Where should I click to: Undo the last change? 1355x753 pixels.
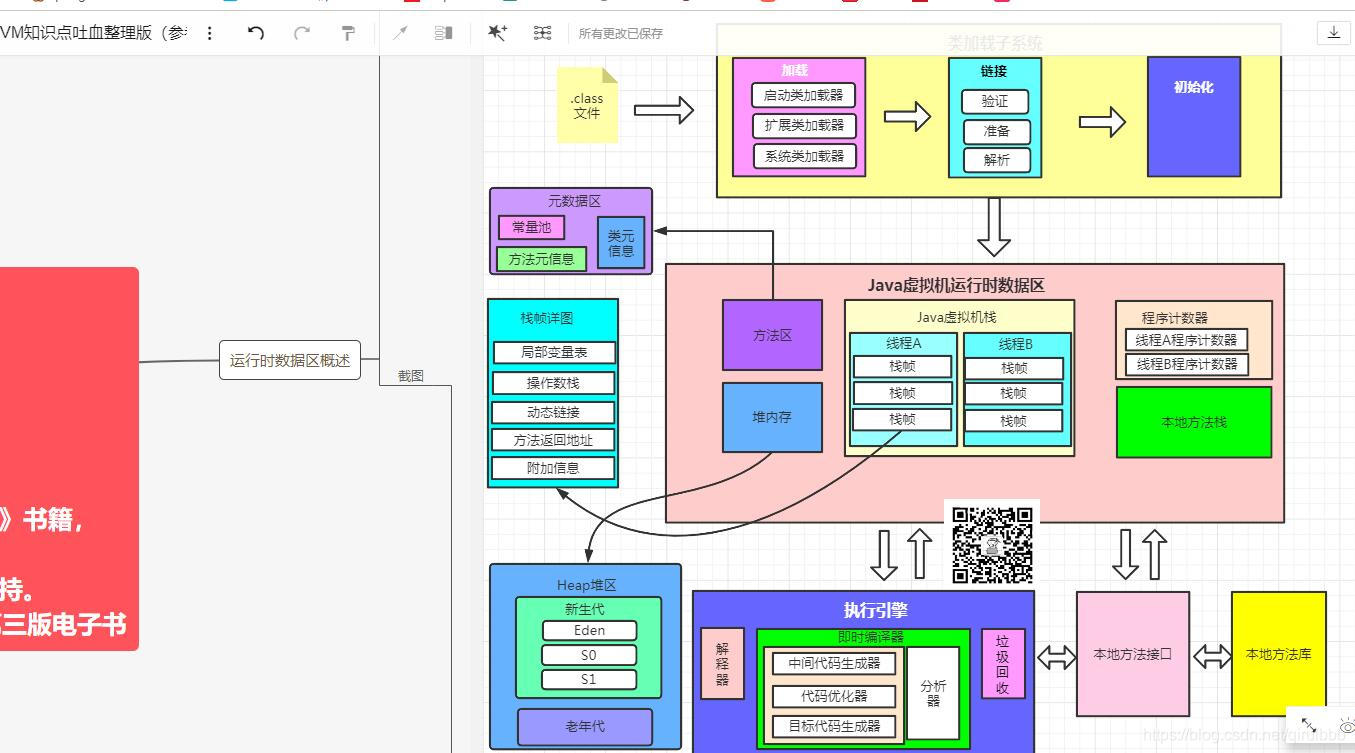(256, 33)
